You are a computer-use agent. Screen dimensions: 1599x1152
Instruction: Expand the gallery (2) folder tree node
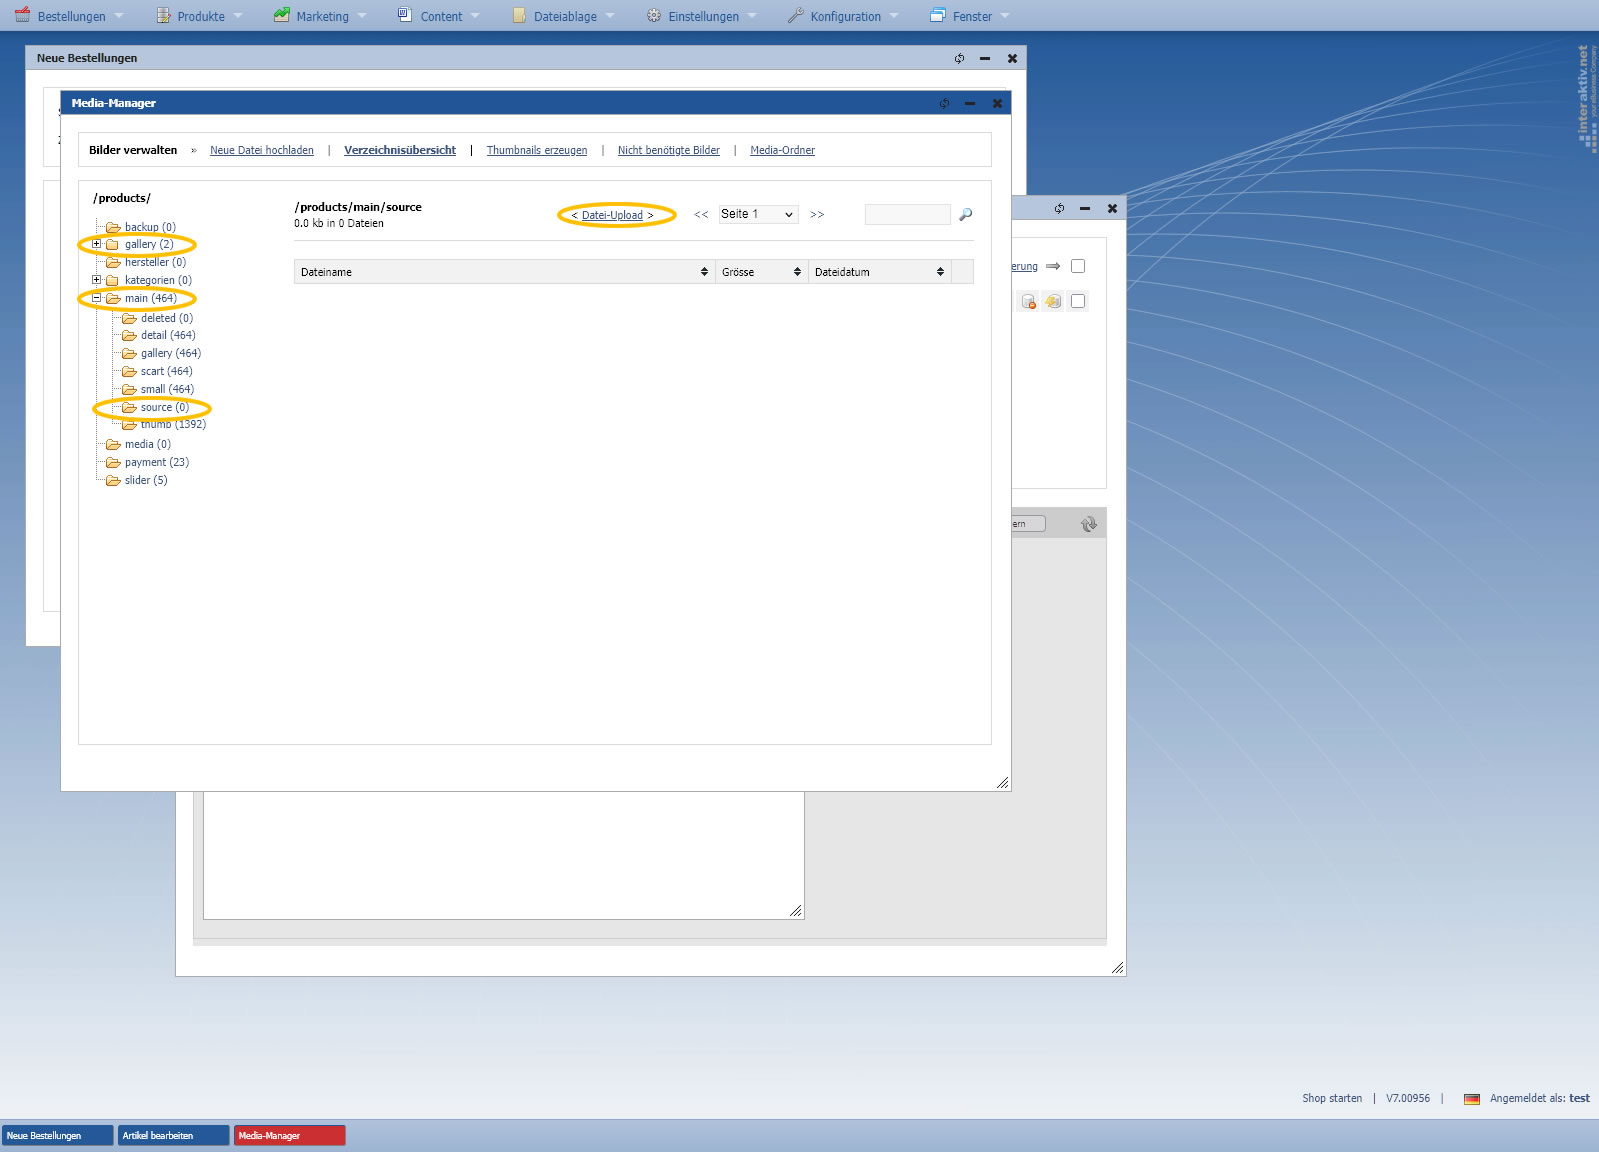tap(97, 245)
